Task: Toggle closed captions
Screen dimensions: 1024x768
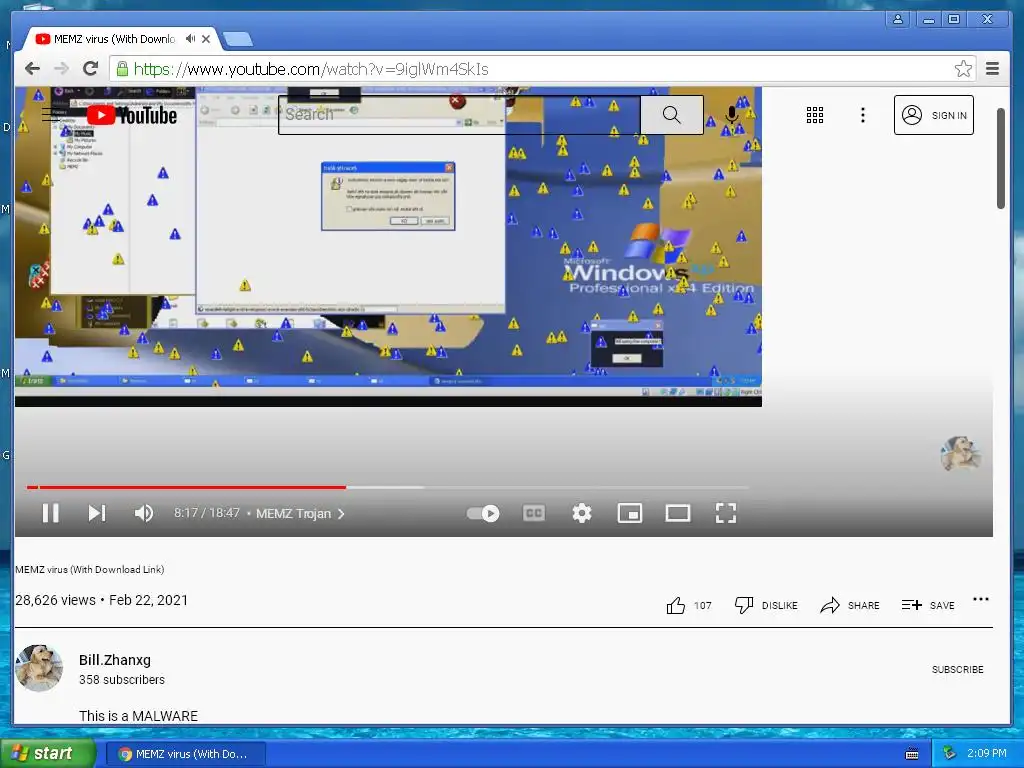Action: [534, 513]
